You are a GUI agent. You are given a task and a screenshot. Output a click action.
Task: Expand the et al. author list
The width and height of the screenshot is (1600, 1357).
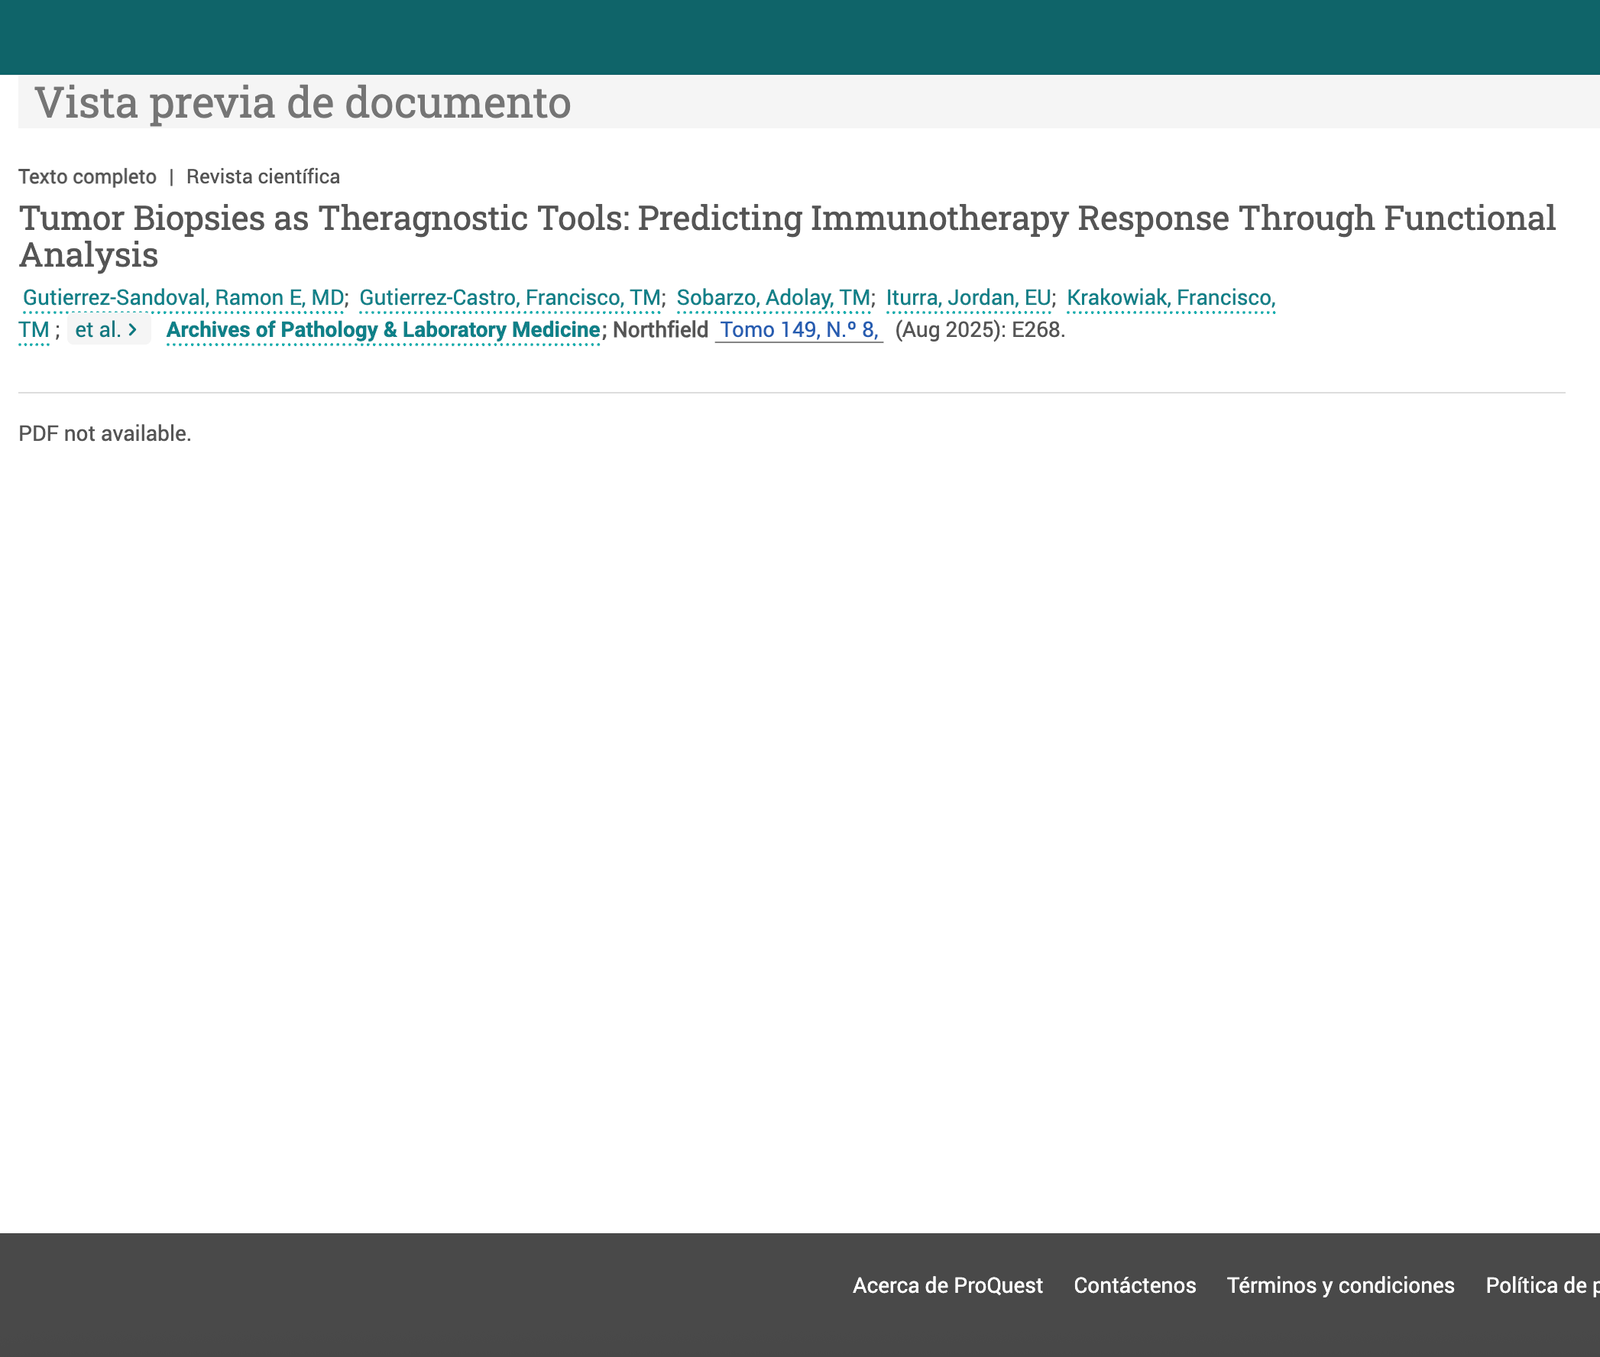tap(108, 330)
